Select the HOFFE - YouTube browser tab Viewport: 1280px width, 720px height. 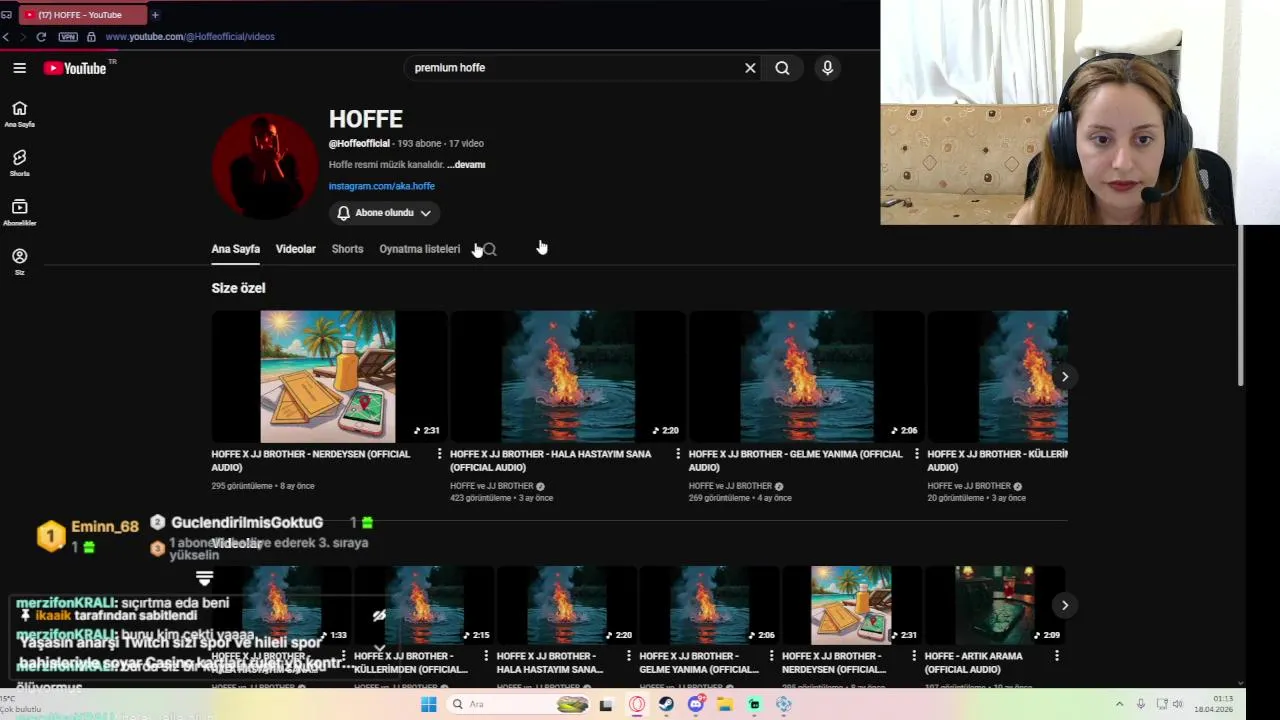pyautogui.click(x=82, y=15)
